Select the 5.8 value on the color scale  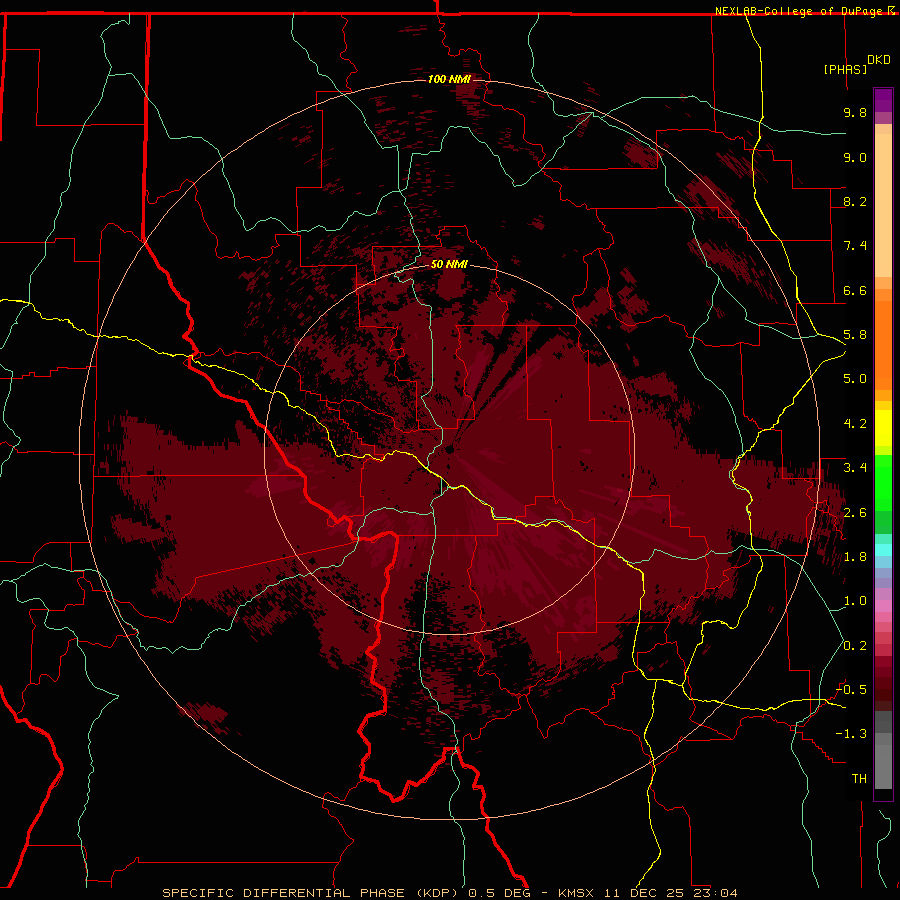tap(855, 335)
